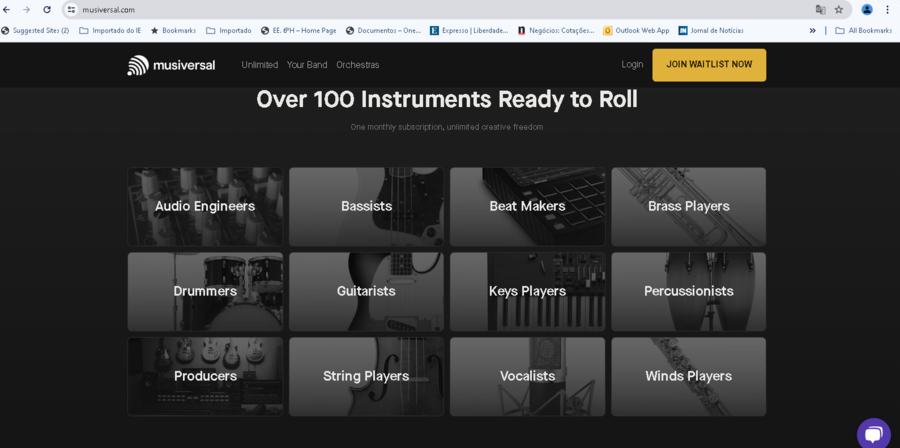
Task: Click the Join Waitlist Now button
Action: (x=709, y=65)
